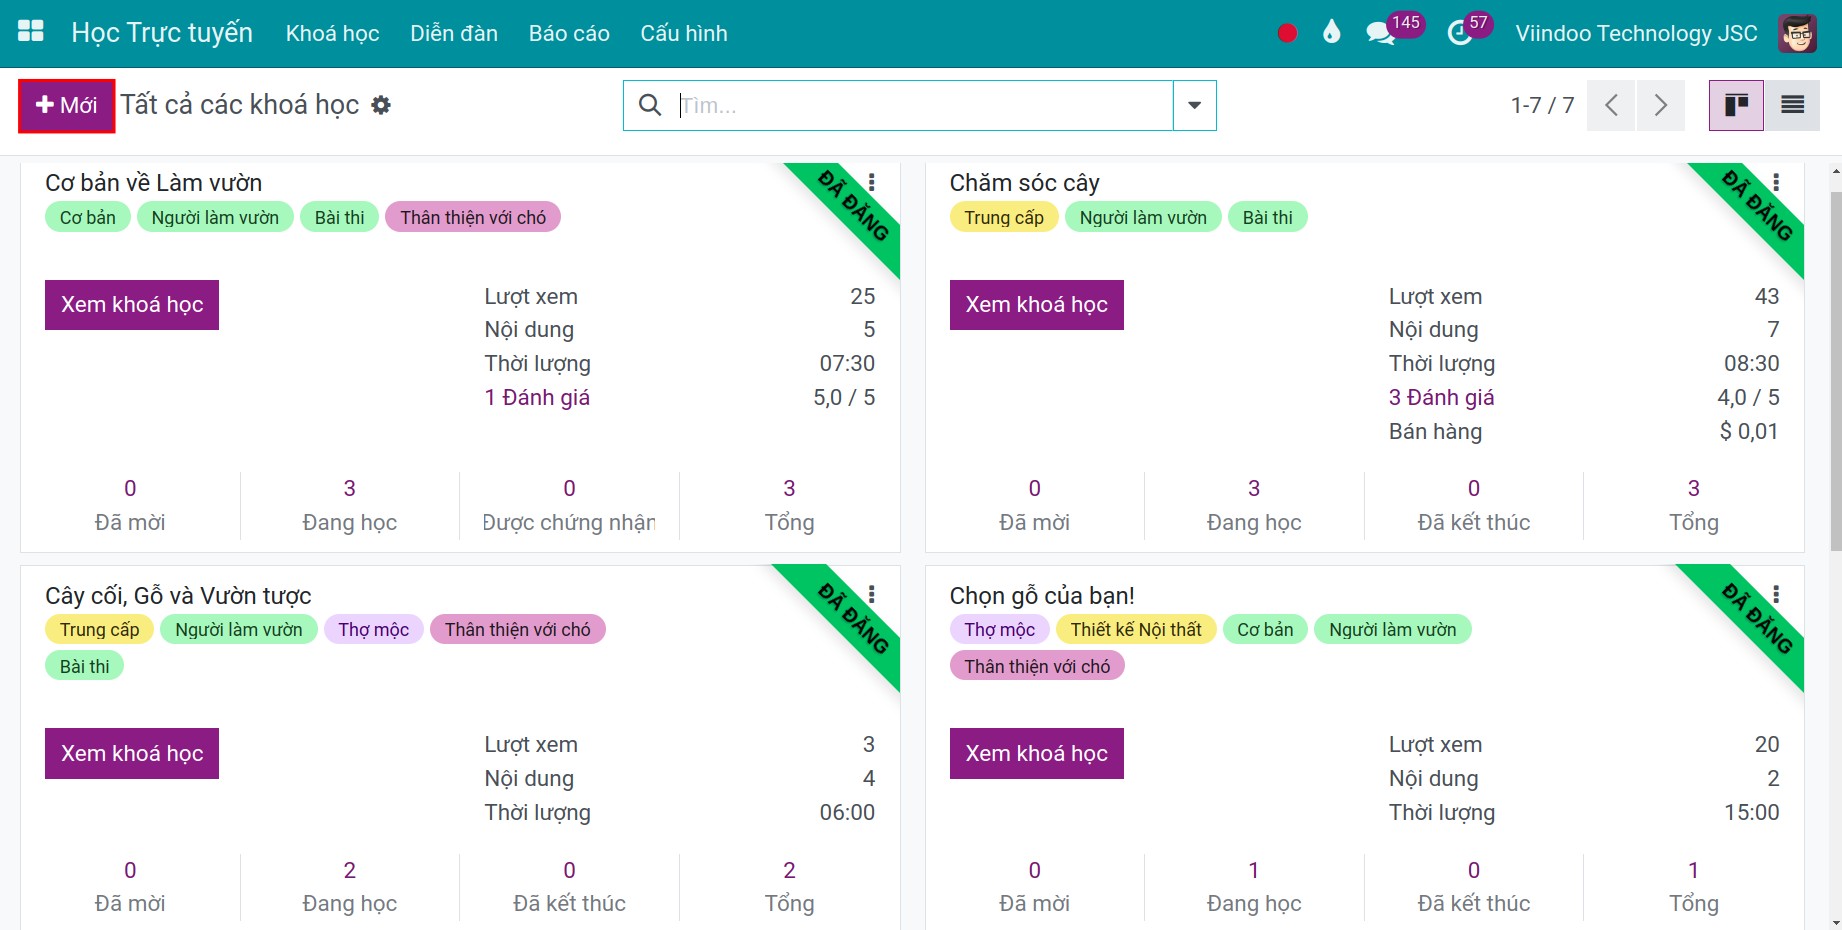This screenshot has height=930, width=1842.
Task: Go to the previous page arrow
Action: coord(1611,105)
